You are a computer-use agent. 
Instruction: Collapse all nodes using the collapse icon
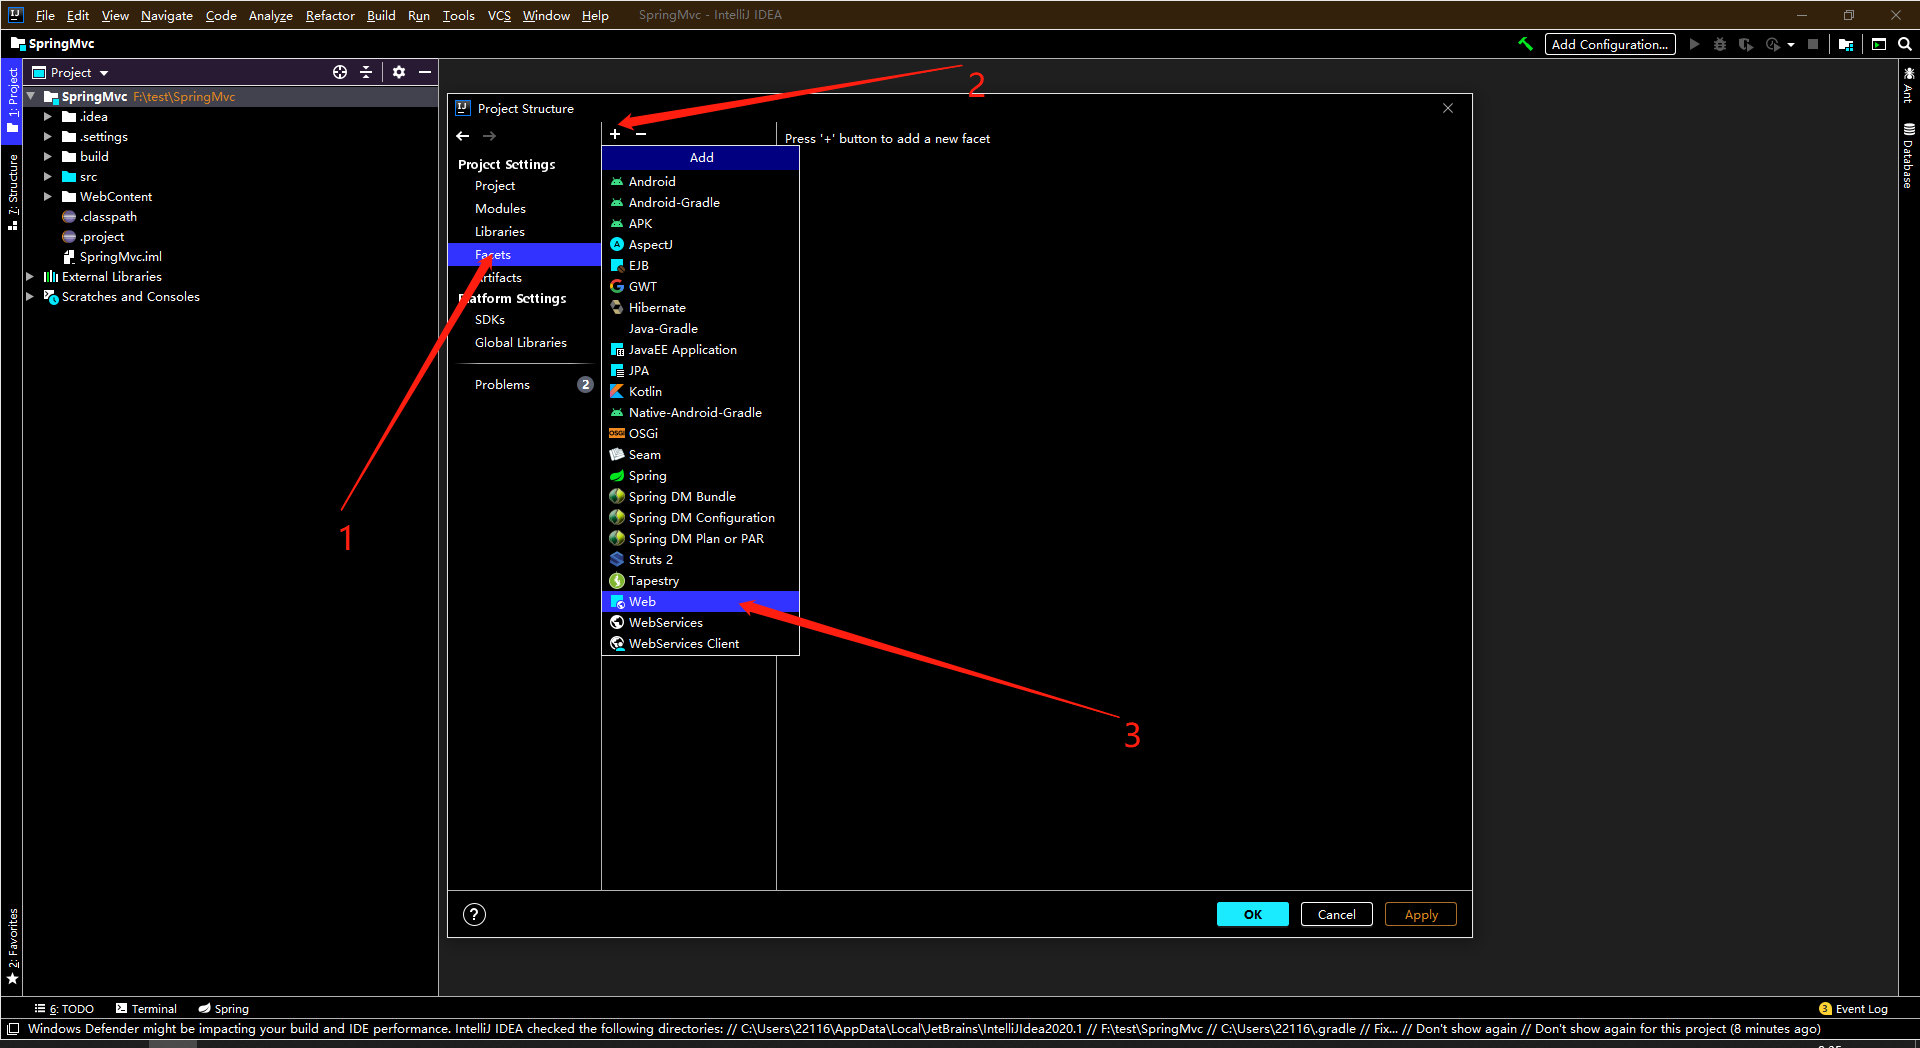point(366,72)
